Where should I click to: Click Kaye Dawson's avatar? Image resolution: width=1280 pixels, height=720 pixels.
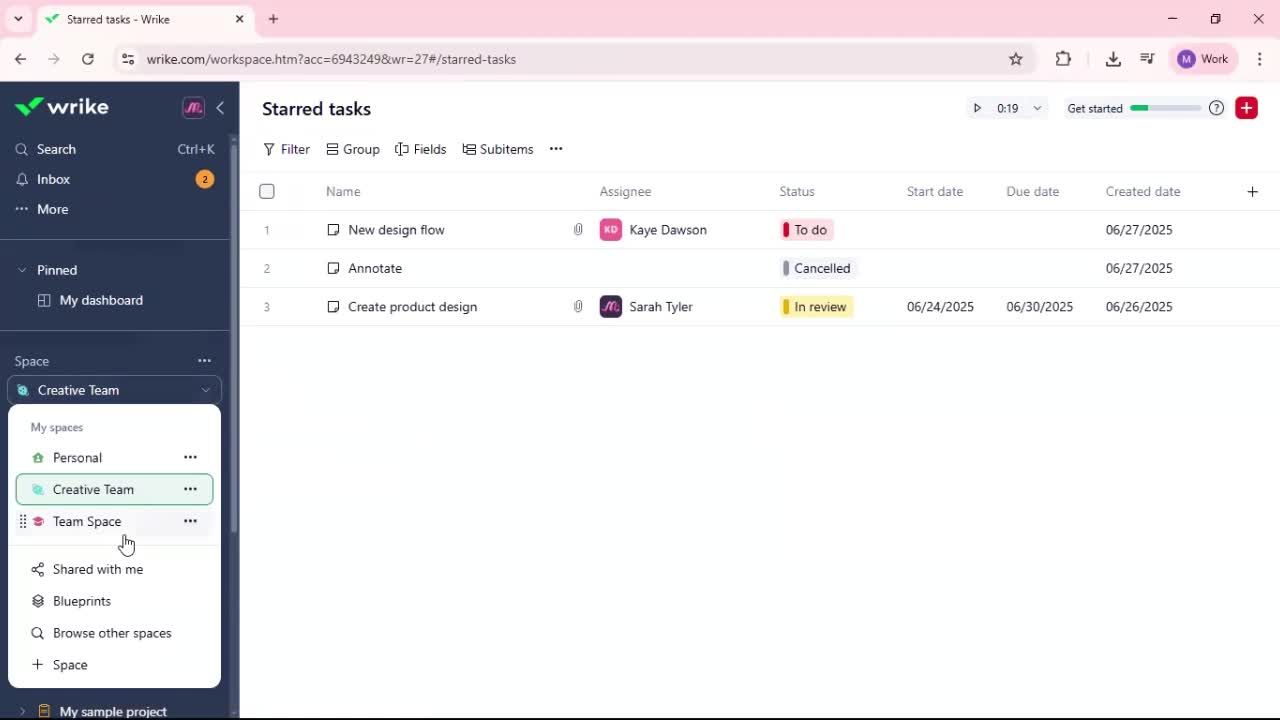pyautogui.click(x=610, y=230)
